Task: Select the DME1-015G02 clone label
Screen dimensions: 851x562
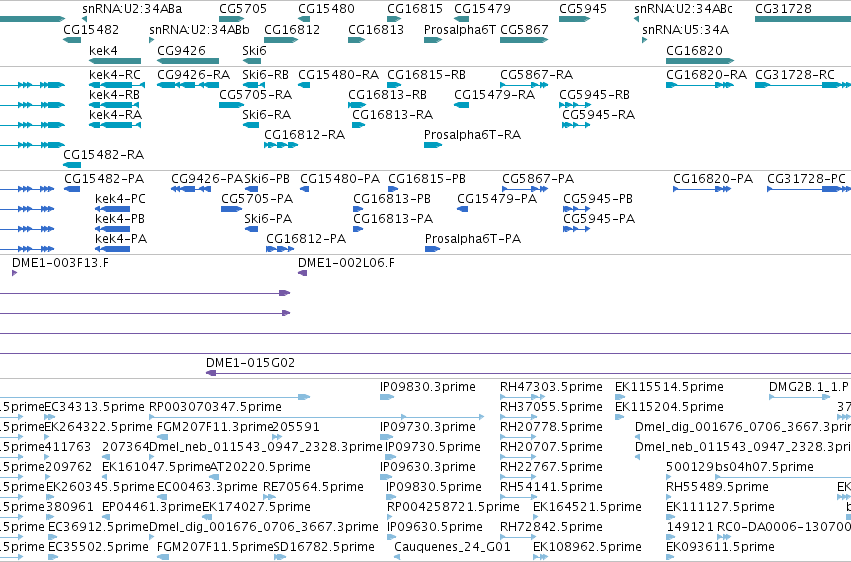Action: point(250,362)
